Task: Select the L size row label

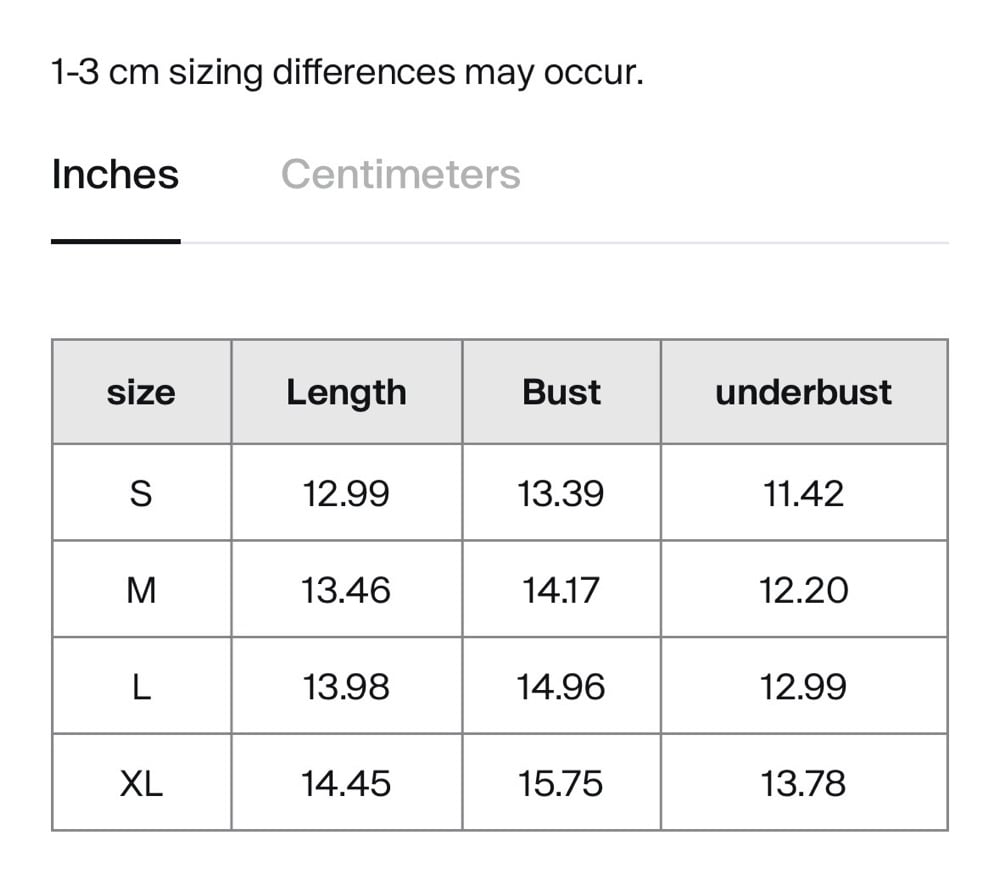Action: coord(141,687)
